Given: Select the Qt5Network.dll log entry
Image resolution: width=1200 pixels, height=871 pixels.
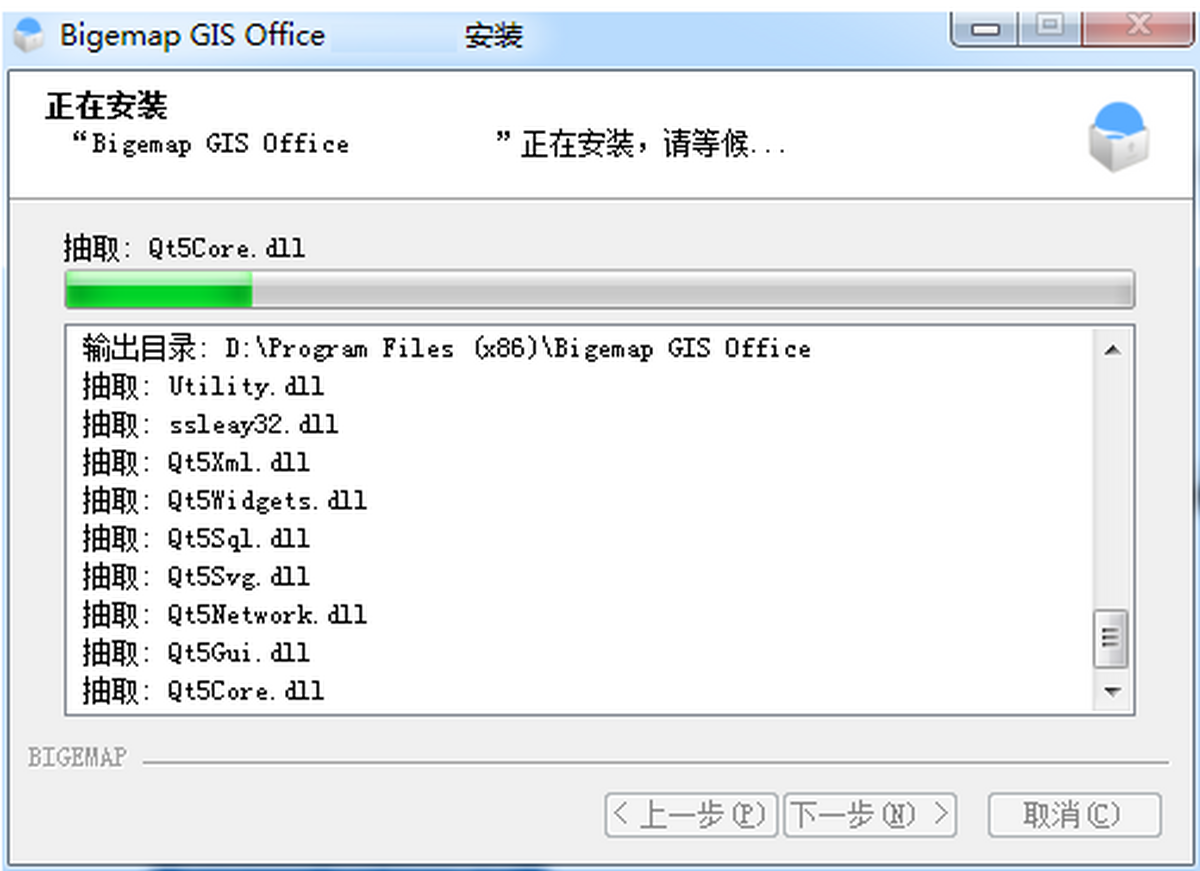Looking at the screenshot, I should (x=224, y=614).
